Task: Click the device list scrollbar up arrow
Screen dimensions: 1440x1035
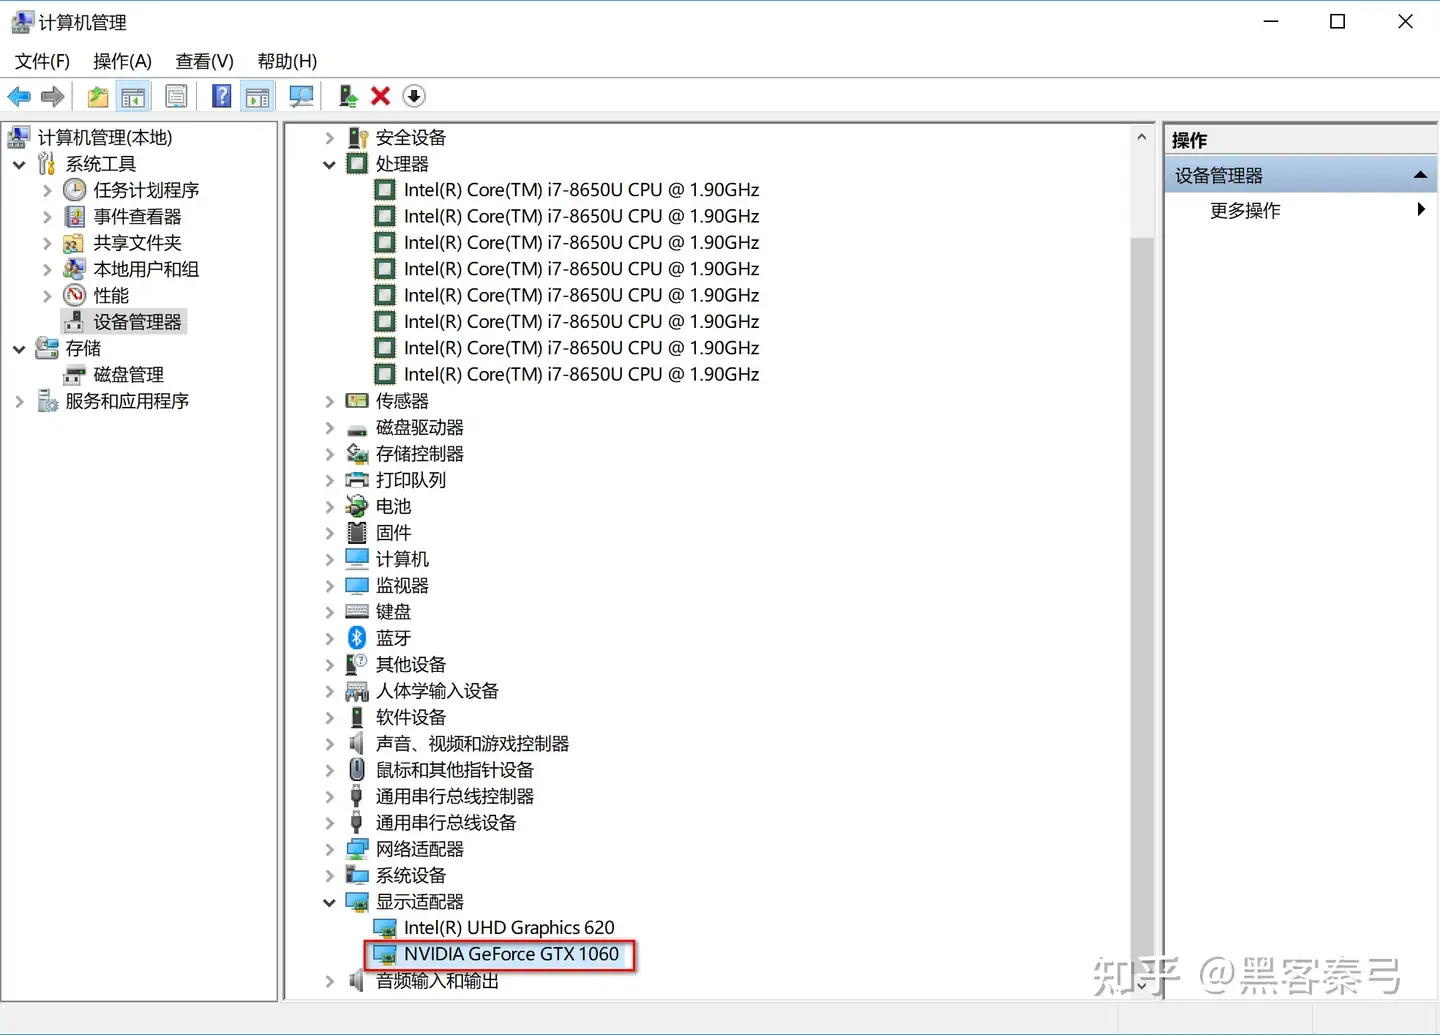Action: pos(1142,137)
